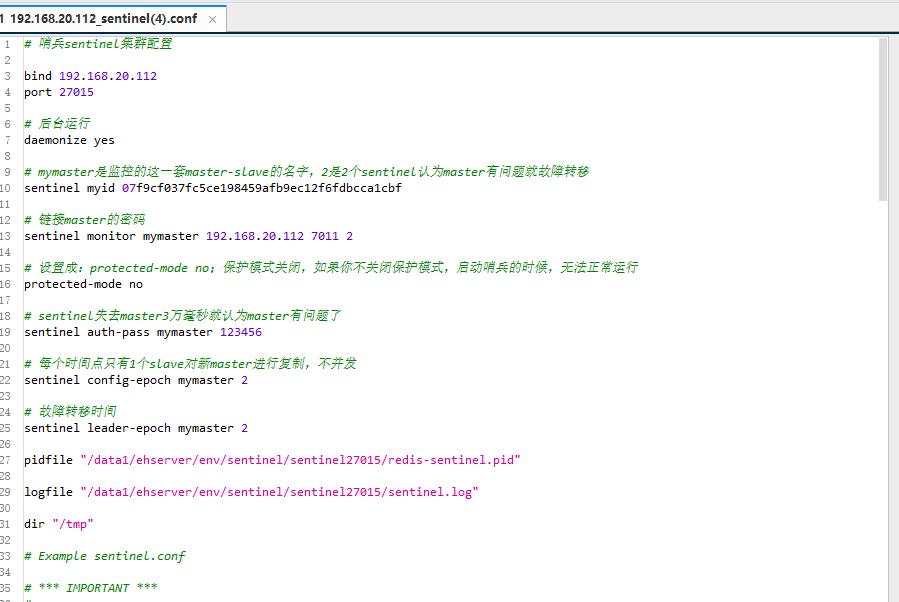
Task: Click the auth-pass password 123456
Action: [x=240, y=331]
